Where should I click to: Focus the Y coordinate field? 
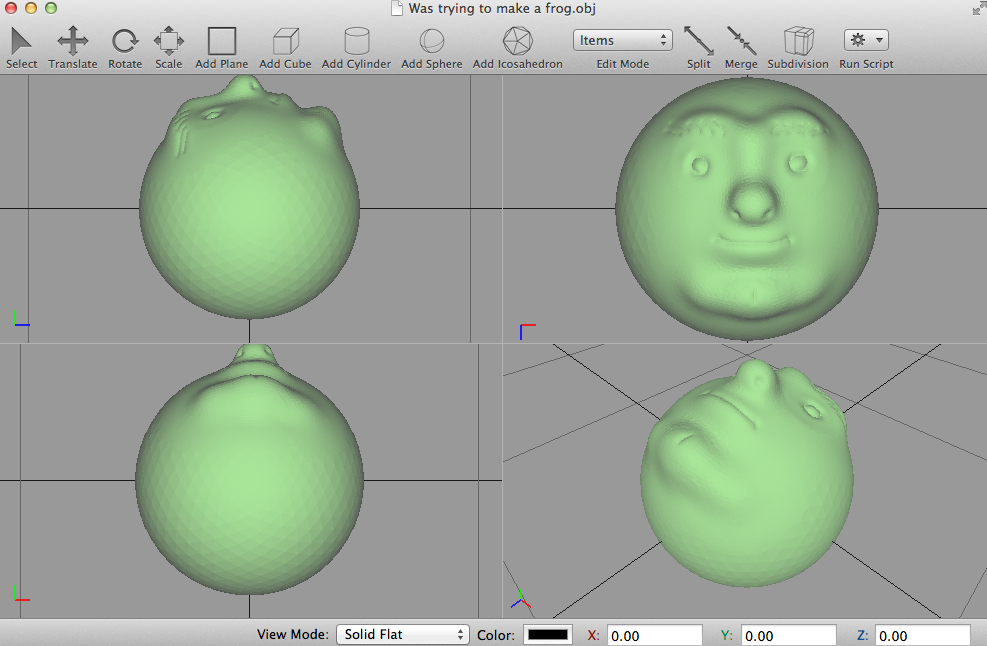tap(789, 635)
